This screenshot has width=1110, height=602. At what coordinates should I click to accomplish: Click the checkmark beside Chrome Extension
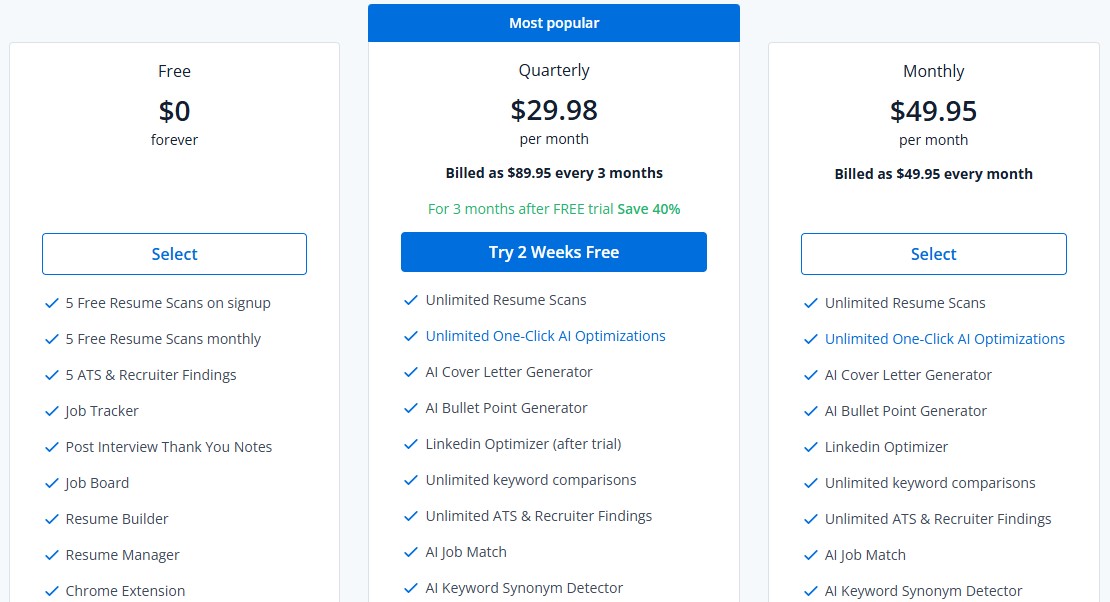(52, 590)
